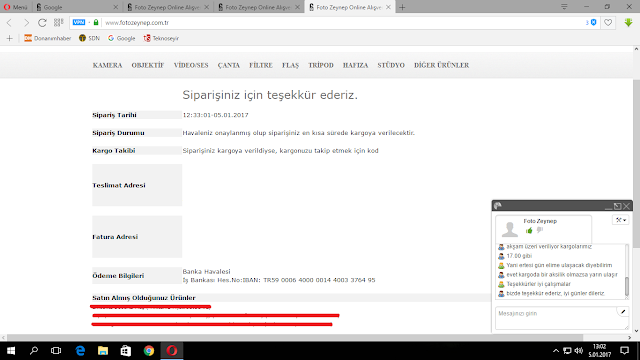Image resolution: width=640 pixels, height=360 pixels.
Task: Open the HAFIZA category menu
Action: [356, 65]
